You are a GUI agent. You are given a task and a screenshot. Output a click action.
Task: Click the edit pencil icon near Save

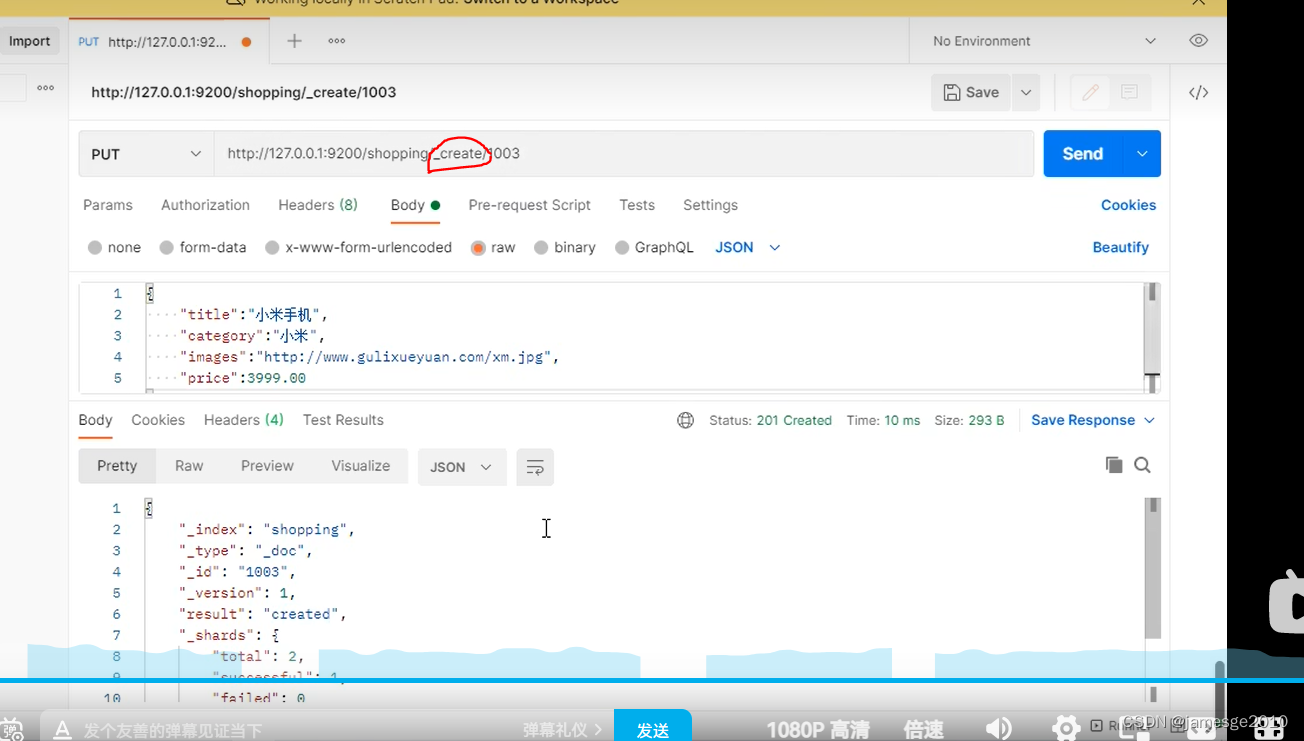click(1091, 92)
